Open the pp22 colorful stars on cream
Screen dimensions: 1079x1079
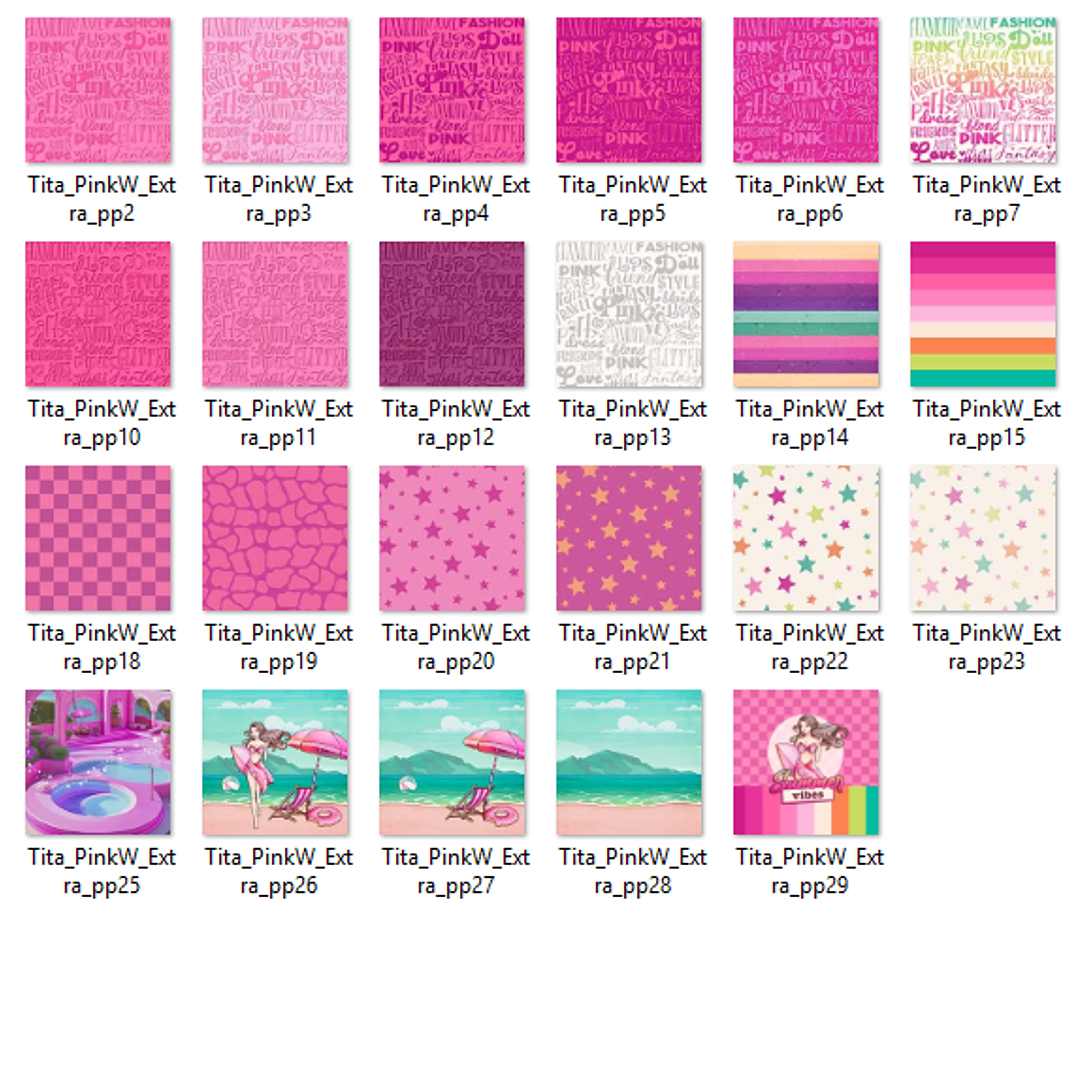(x=806, y=538)
